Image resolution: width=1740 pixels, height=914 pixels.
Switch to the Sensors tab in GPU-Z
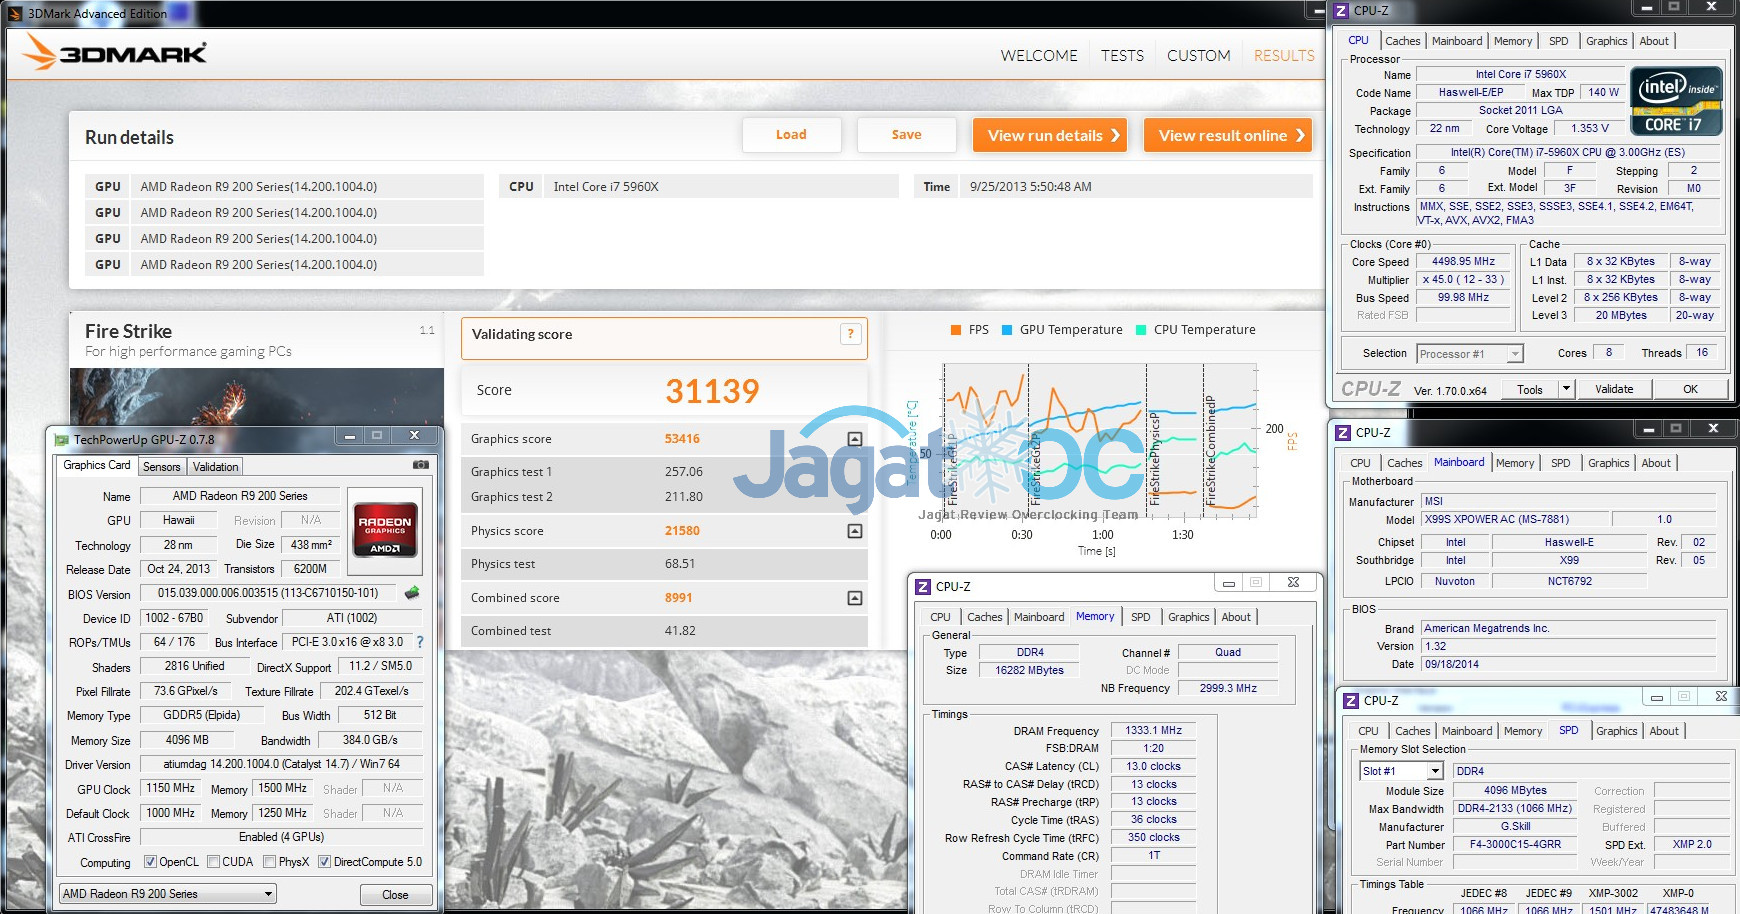[161, 467]
